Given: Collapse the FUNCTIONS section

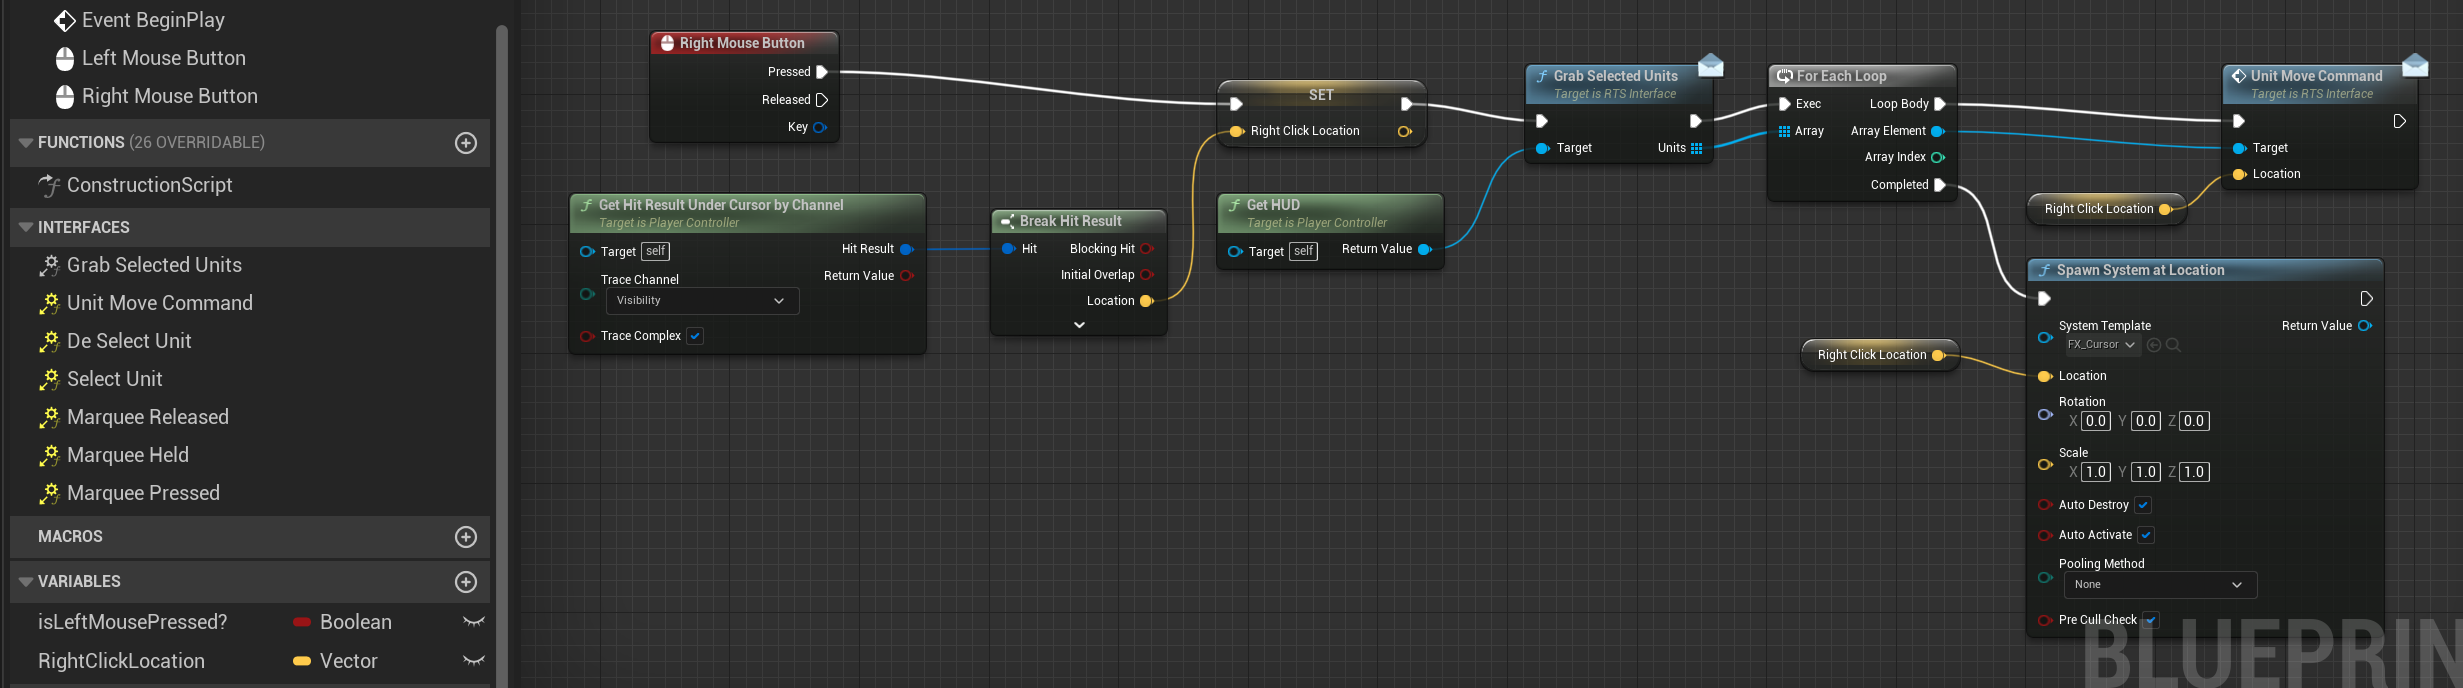Looking at the screenshot, I should point(26,143).
